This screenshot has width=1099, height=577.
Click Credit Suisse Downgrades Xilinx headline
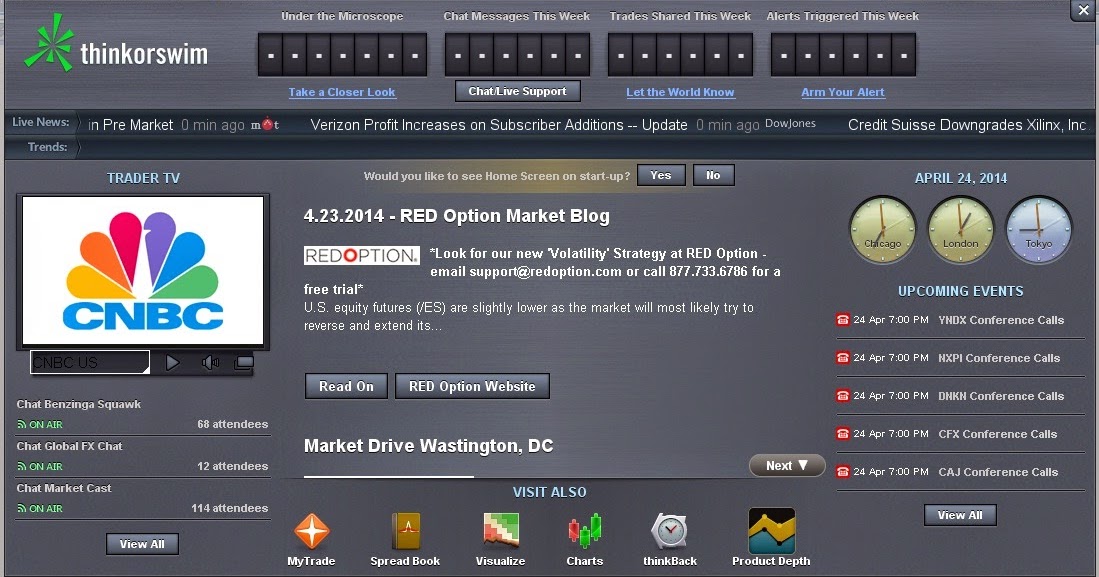(967, 125)
